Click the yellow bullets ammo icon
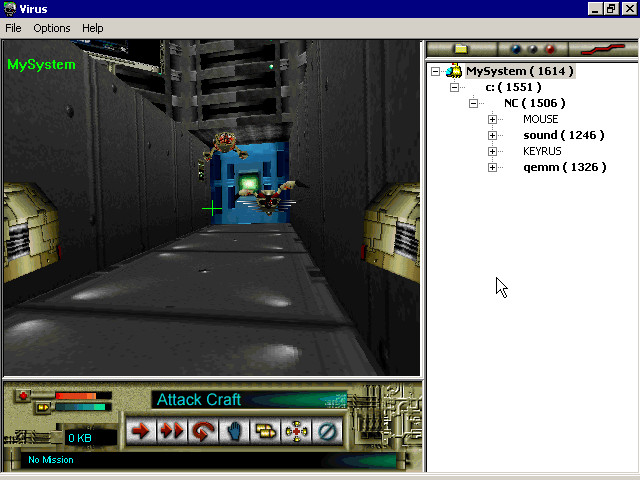 (265, 431)
